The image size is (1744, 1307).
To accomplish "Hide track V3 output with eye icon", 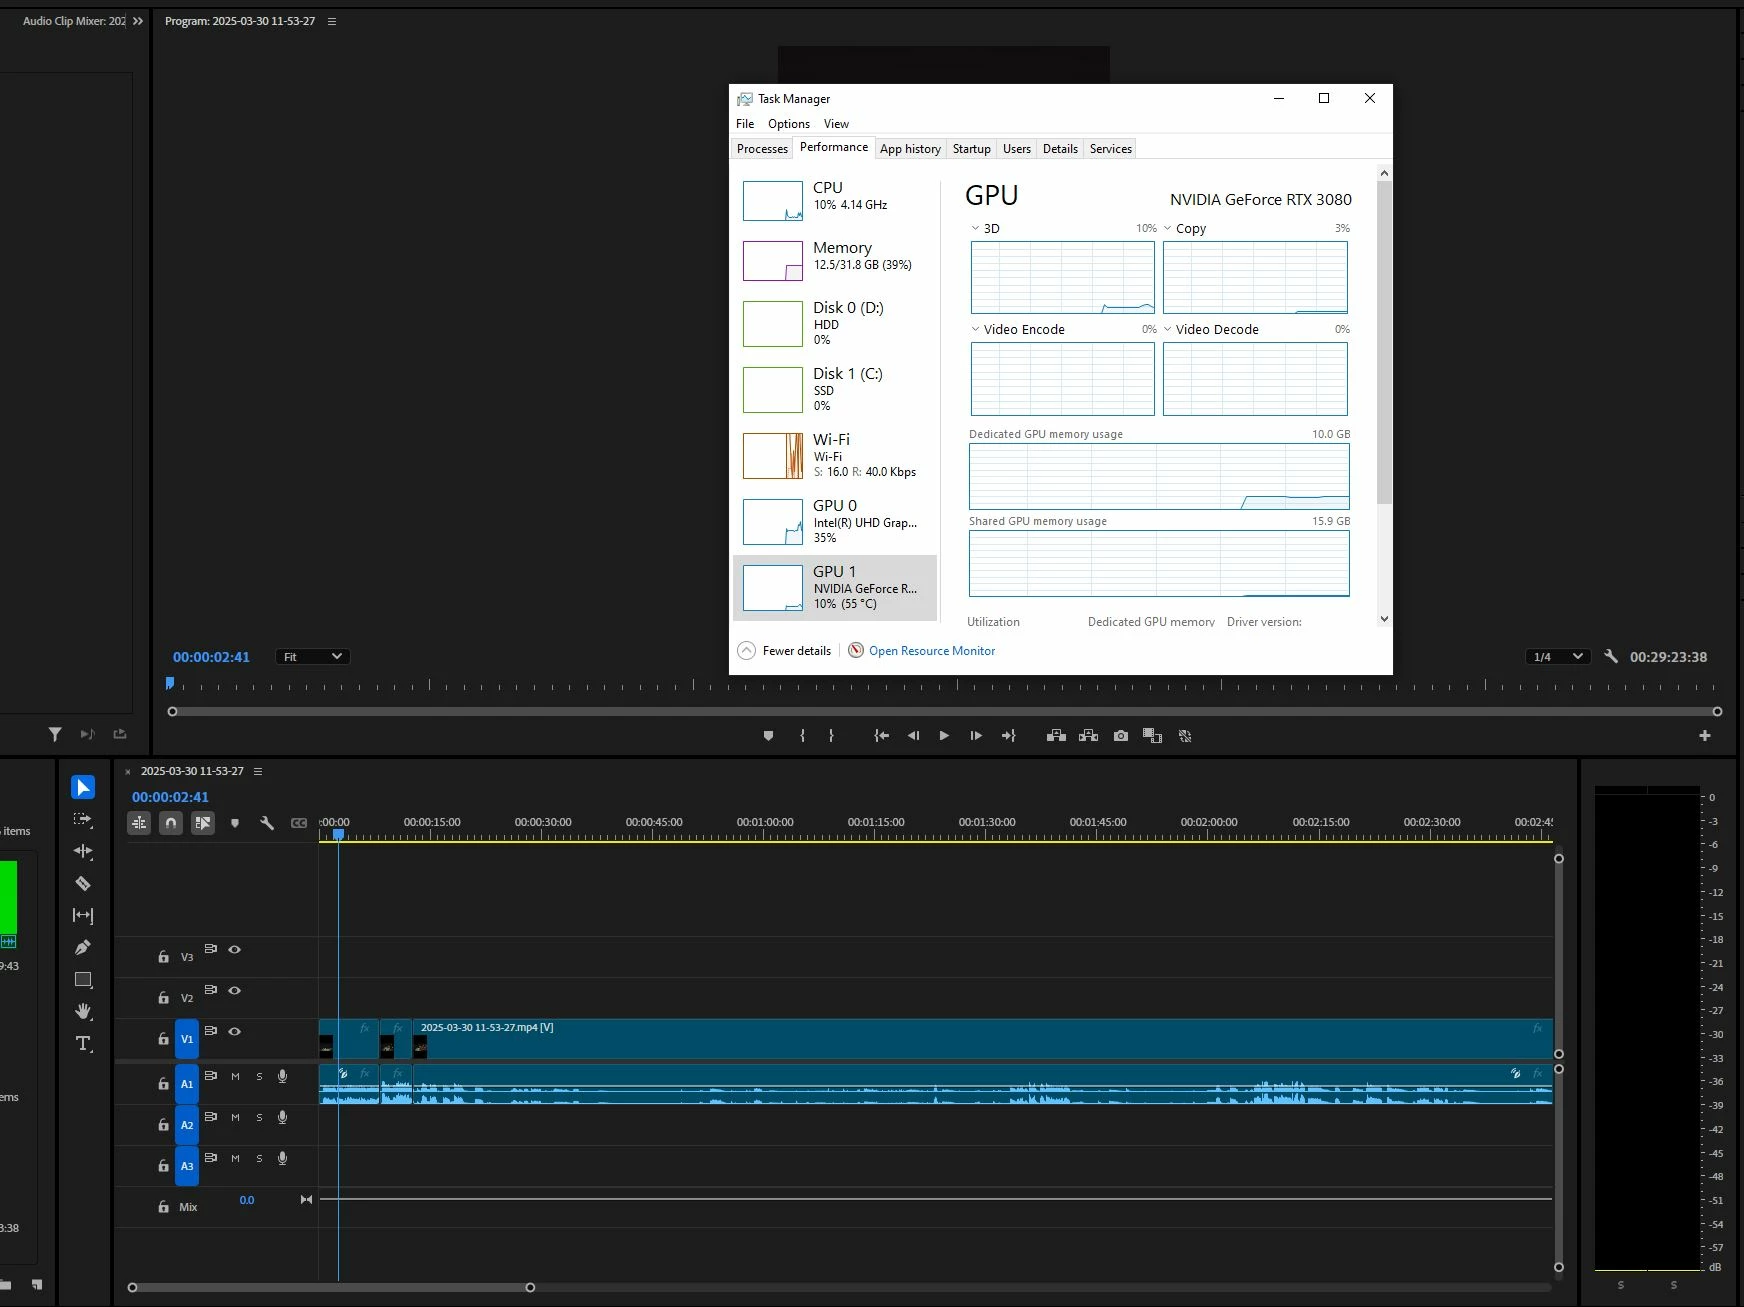I will (x=235, y=949).
